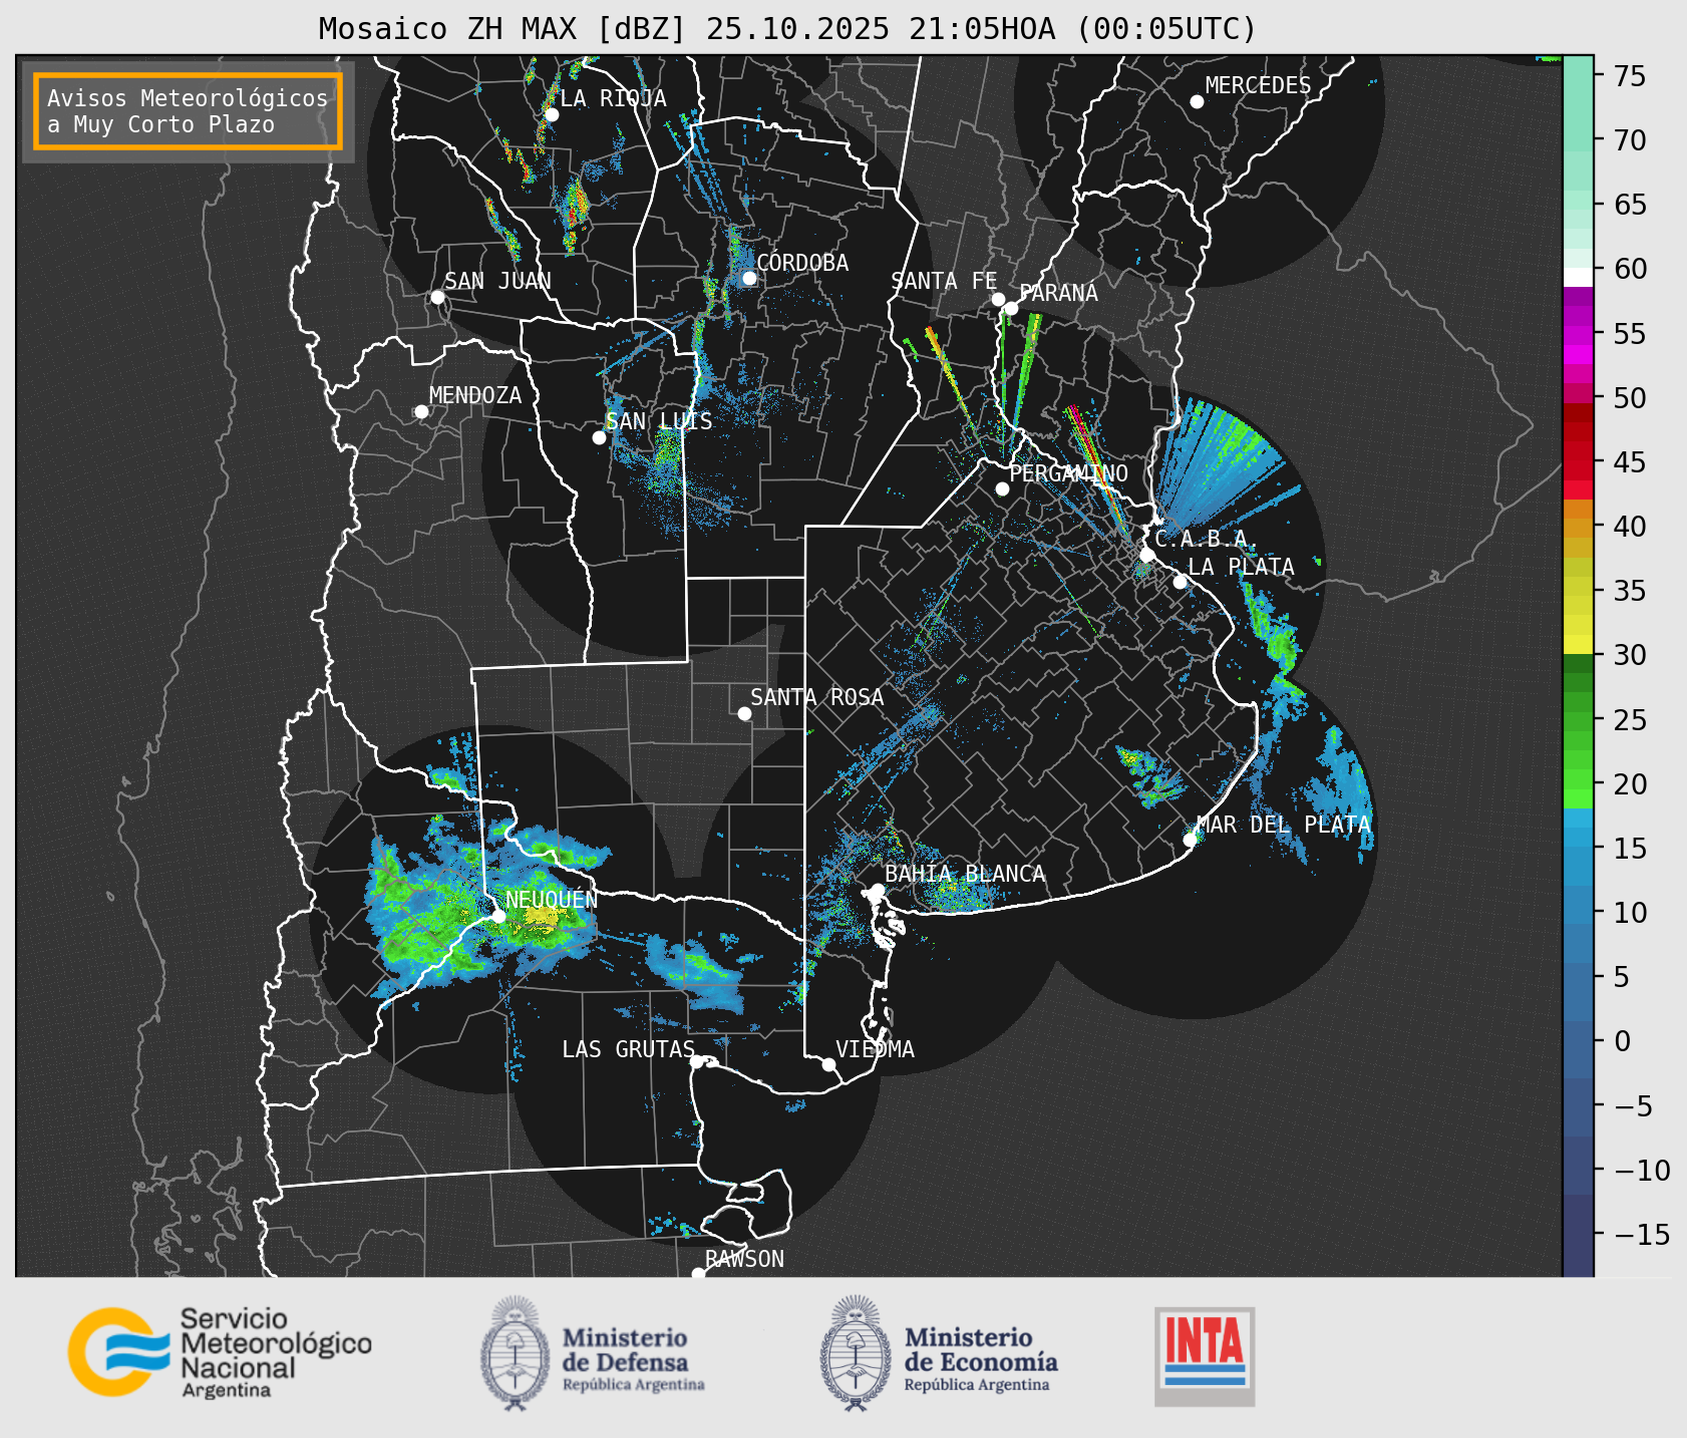Click the SAN JUAN city marker dot
Screen dimensions: 1687x1438
point(437,297)
